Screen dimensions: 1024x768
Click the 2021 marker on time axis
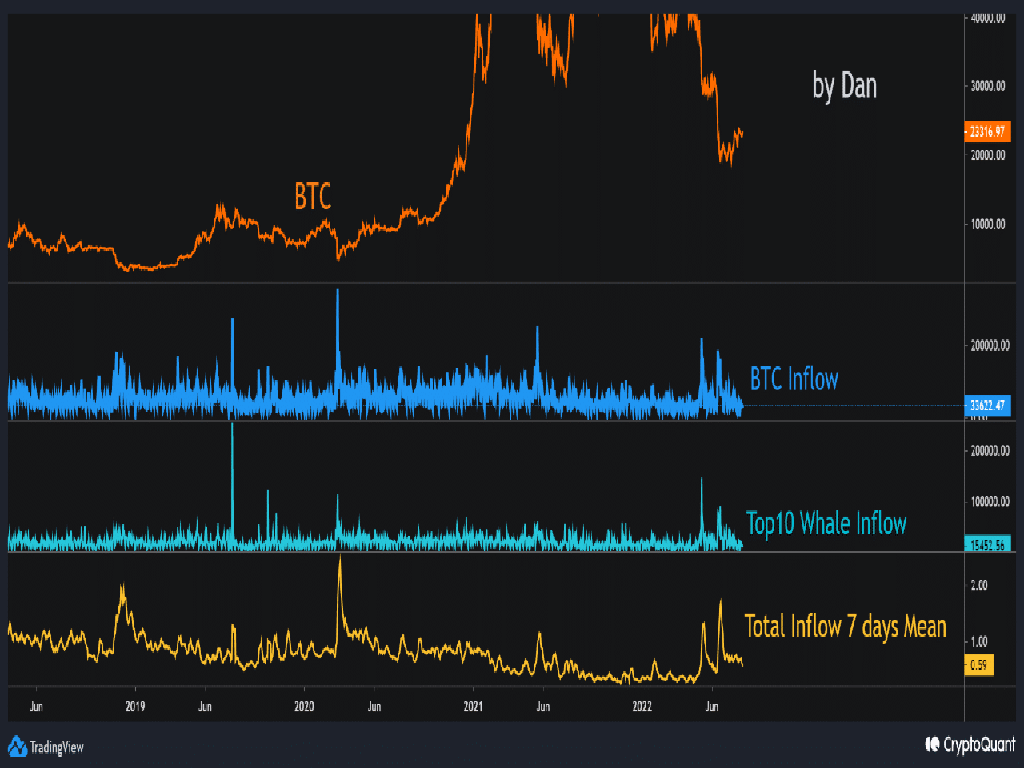(474, 705)
